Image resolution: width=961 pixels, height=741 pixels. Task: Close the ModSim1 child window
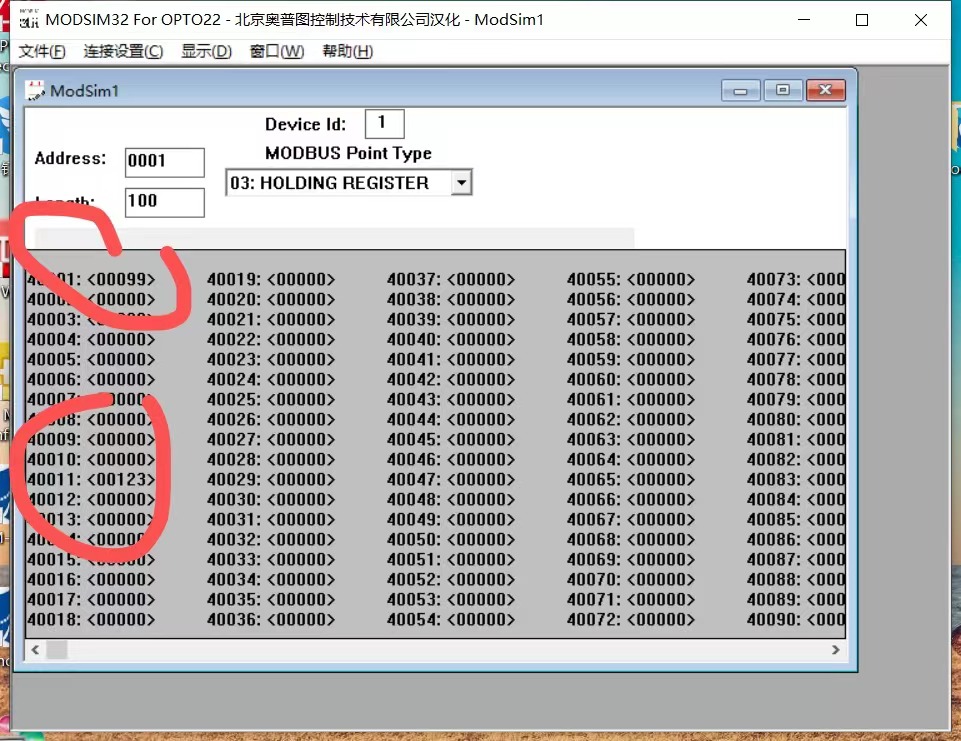click(825, 89)
